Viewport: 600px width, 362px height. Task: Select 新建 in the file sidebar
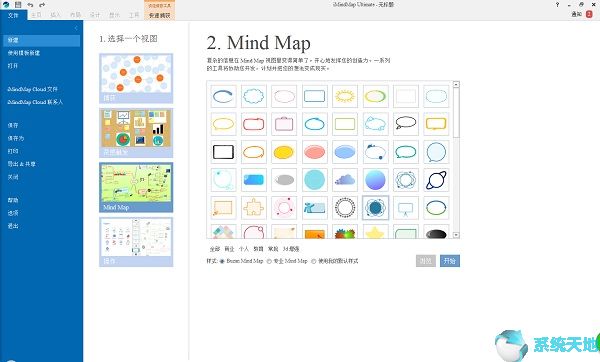[41, 40]
